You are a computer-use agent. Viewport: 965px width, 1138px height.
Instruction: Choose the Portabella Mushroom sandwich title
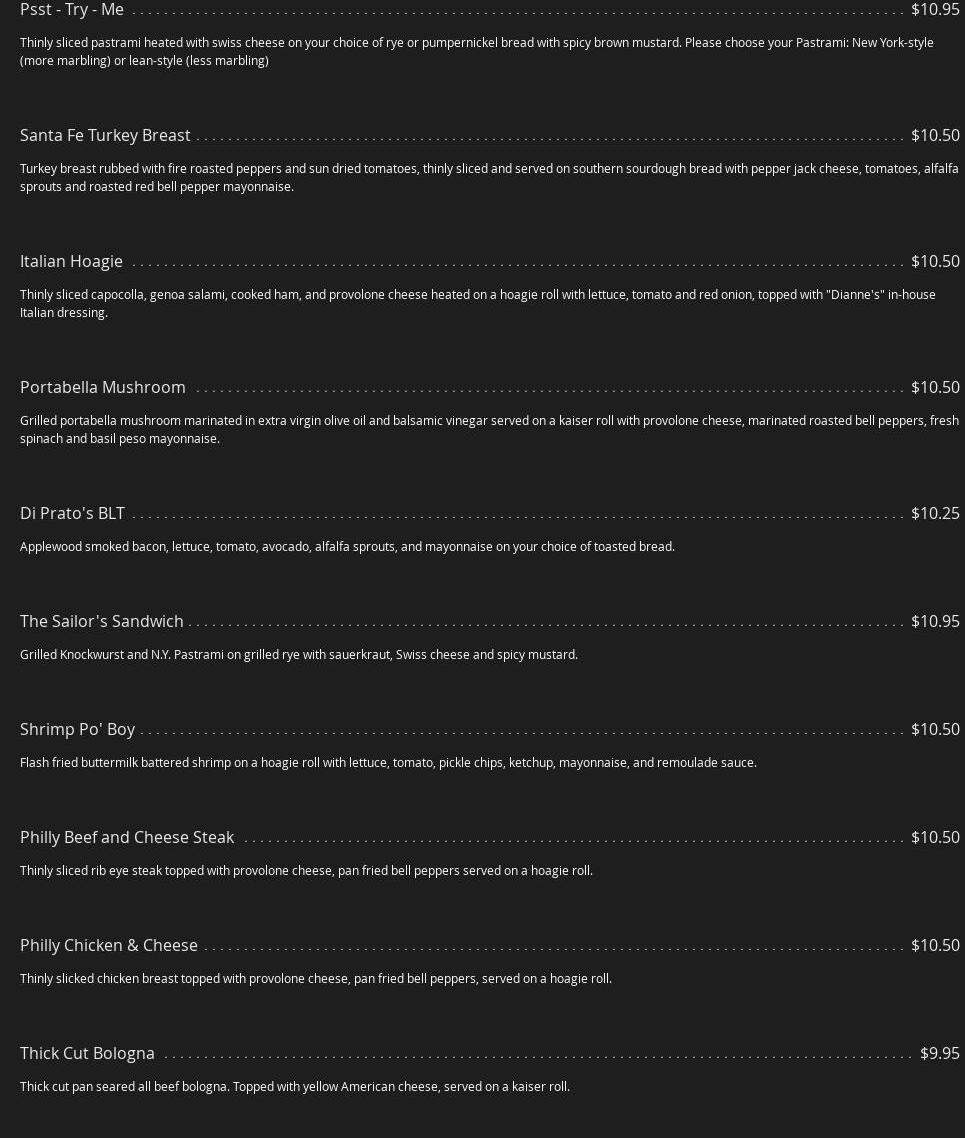[x=103, y=387]
